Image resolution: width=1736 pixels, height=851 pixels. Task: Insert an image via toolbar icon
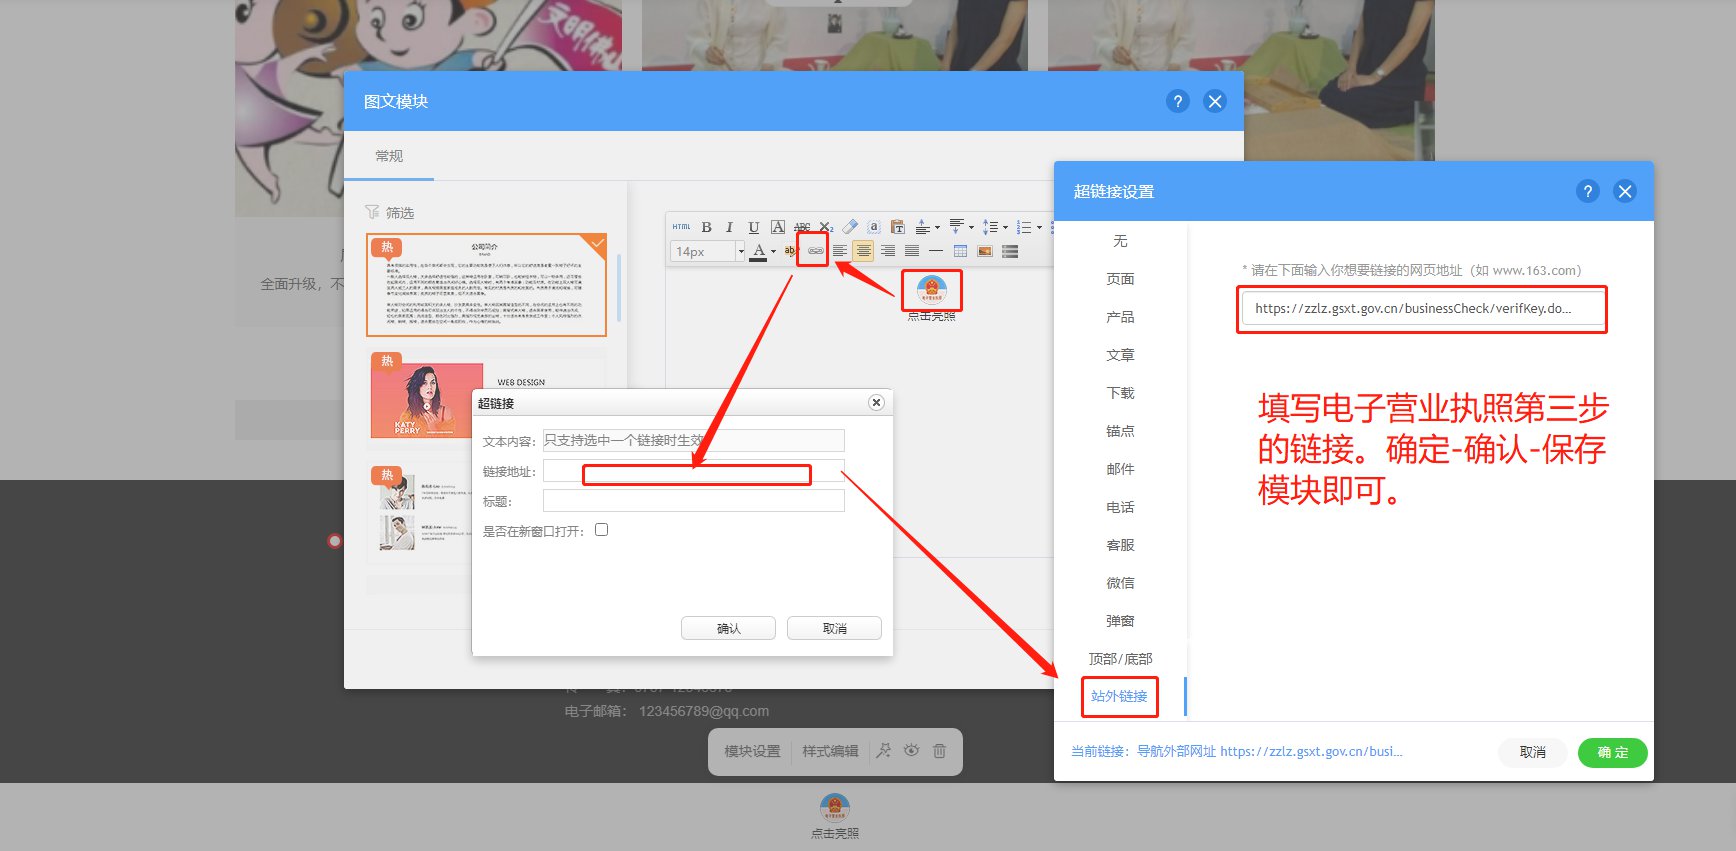tap(985, 251)
